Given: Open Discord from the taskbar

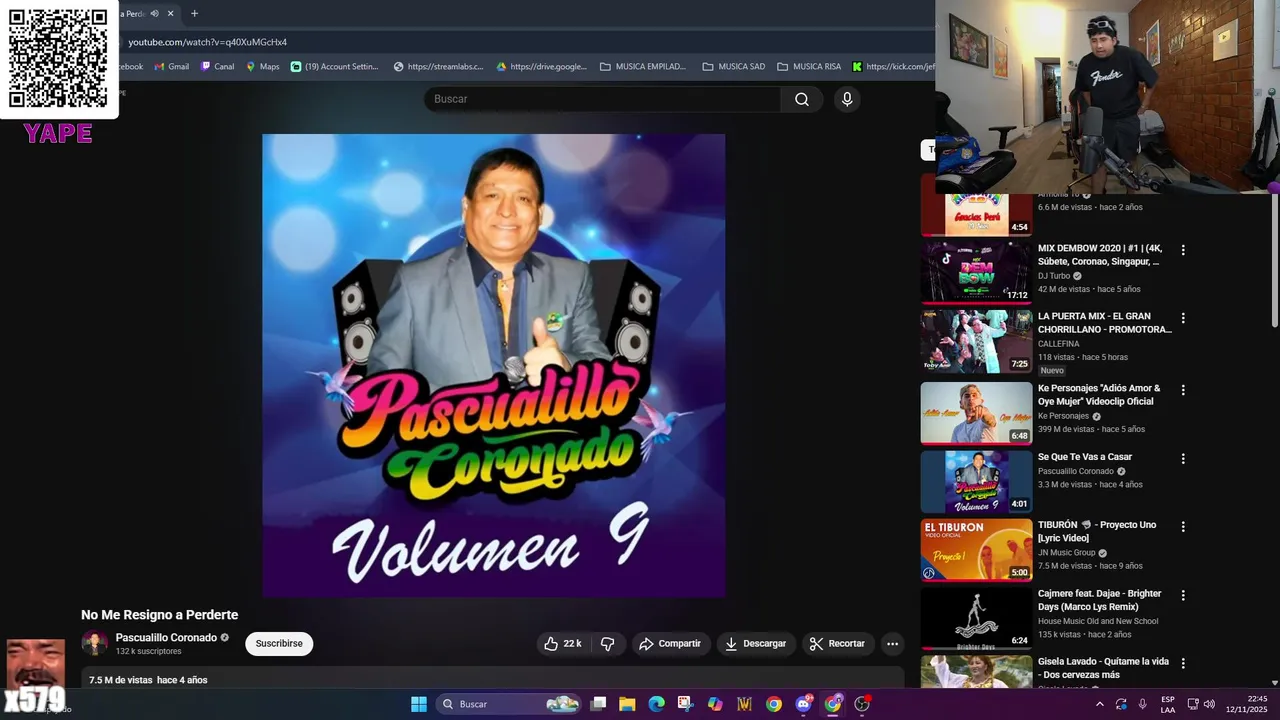Looking at the screenshot, I should click(x=804, y=704).
